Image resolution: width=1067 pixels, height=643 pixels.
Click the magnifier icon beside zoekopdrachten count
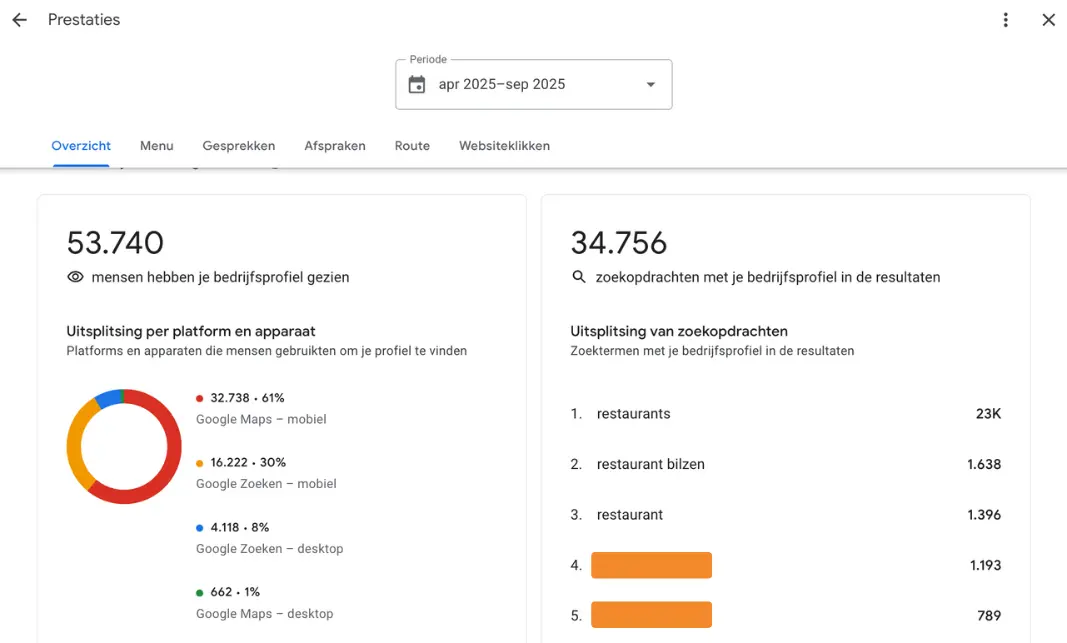tap(580, 277)
